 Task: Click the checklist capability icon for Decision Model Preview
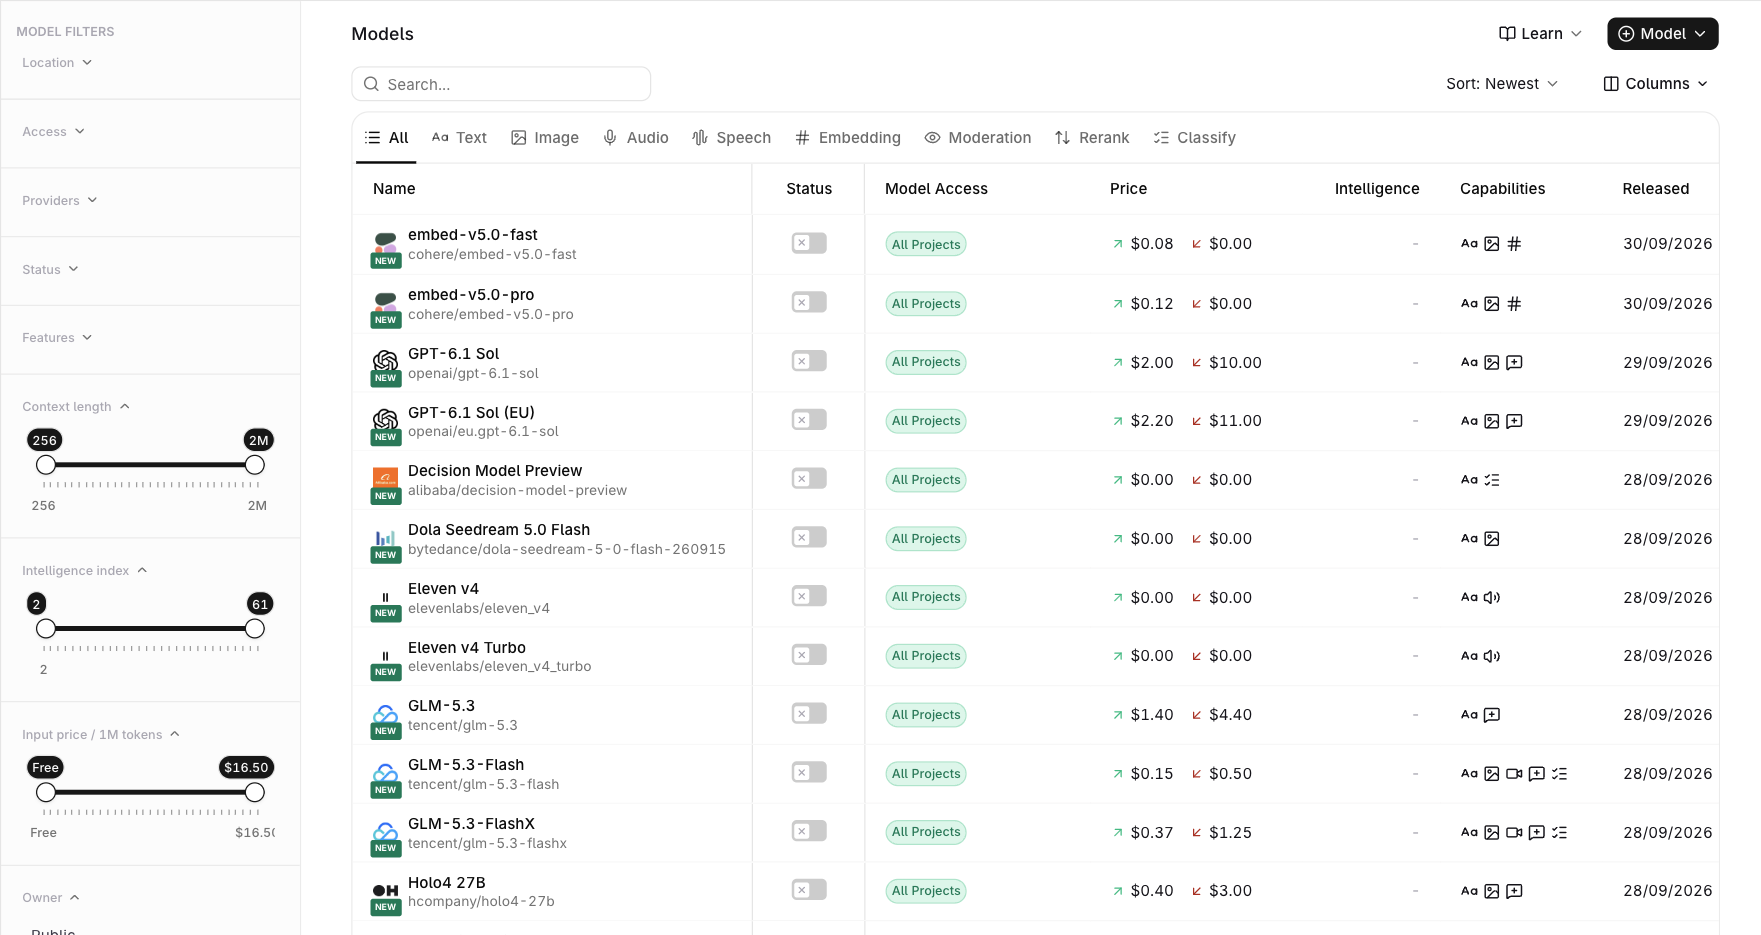[x=1492, y=480]
